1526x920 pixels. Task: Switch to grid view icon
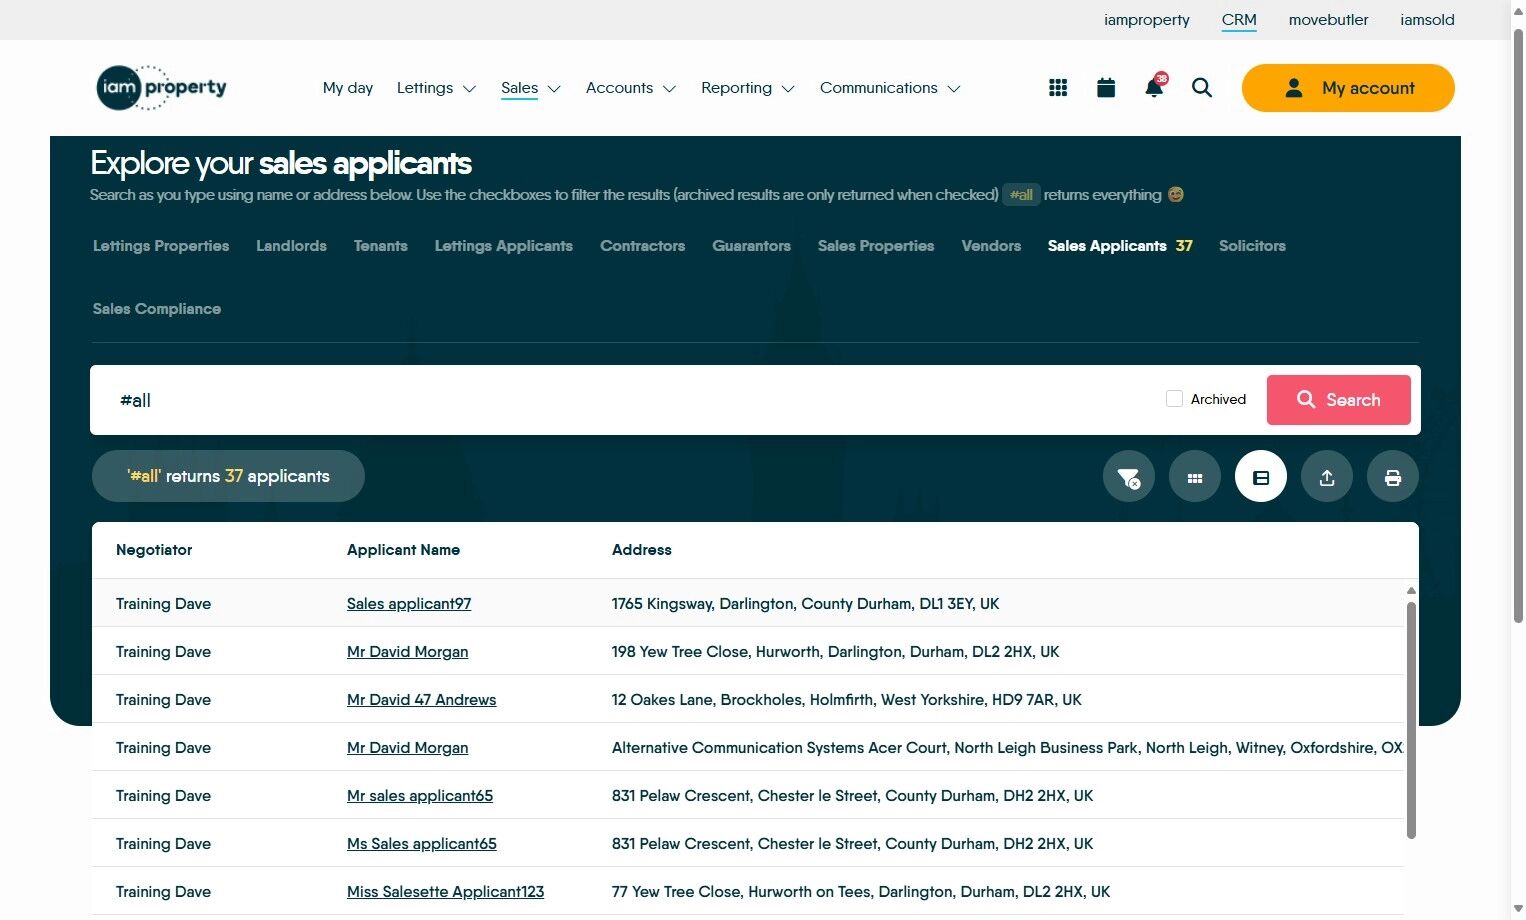[x=1195, y=477]
